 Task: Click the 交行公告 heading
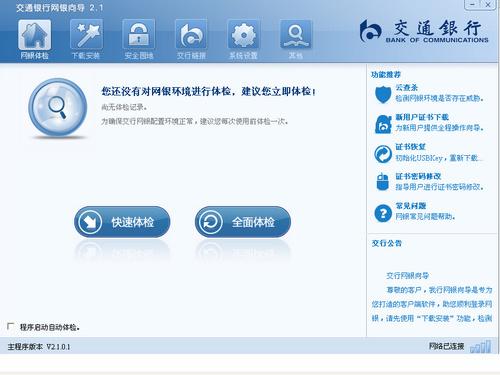click(x=387, y=243)
